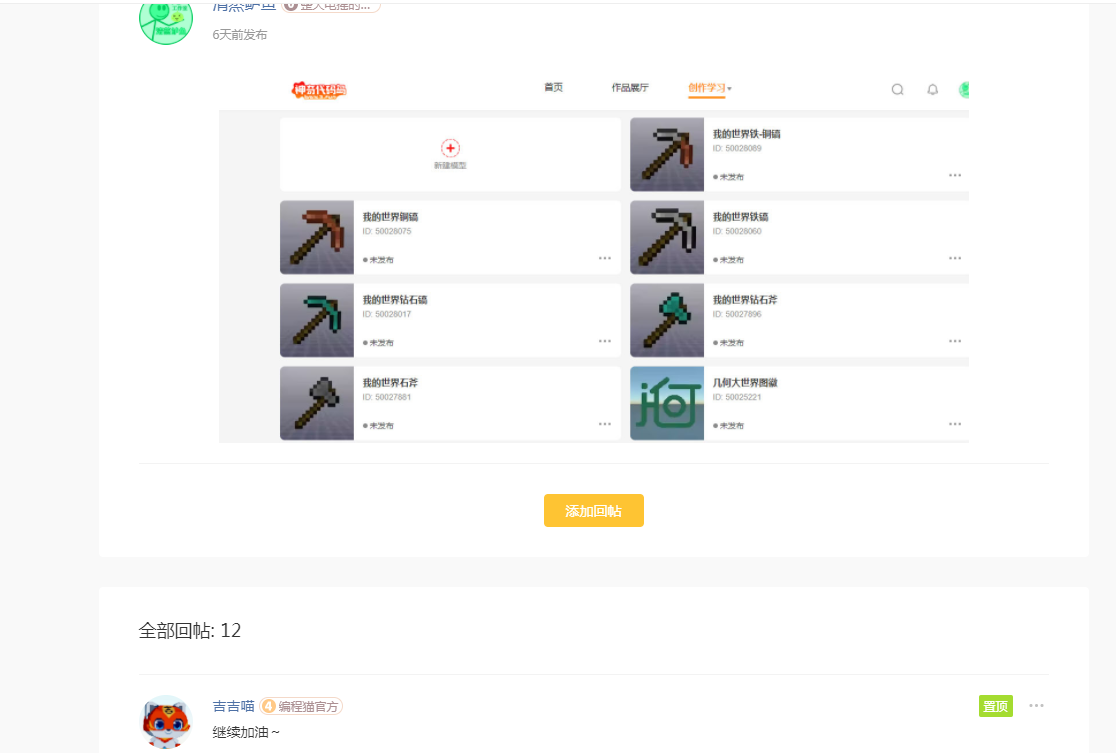Screen dimensions: 1116x754
Task: Click the 神奇代码岛 logo in the posted screenshot
Action: point(319,90)
